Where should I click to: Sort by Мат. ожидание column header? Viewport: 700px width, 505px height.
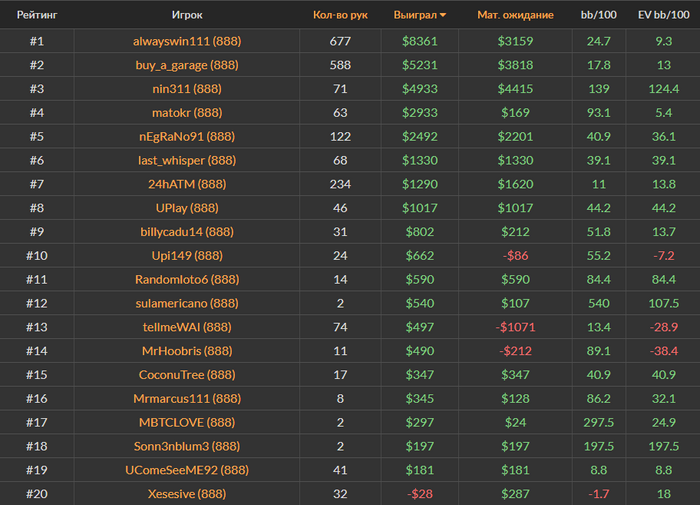pos(515,16)
